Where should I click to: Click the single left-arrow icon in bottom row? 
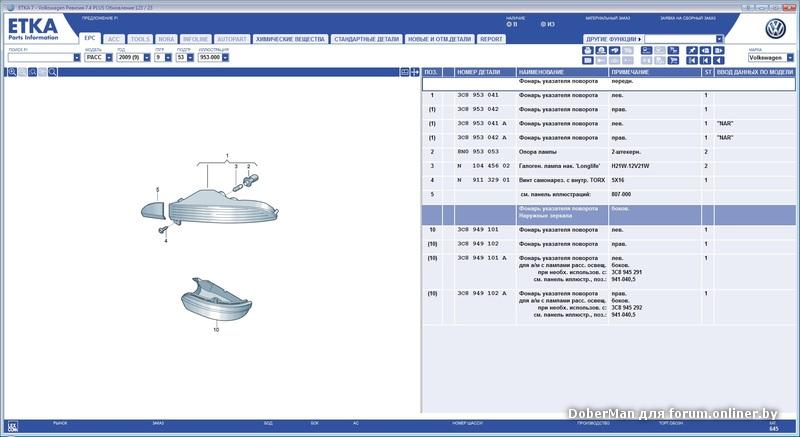coord(718,60)
